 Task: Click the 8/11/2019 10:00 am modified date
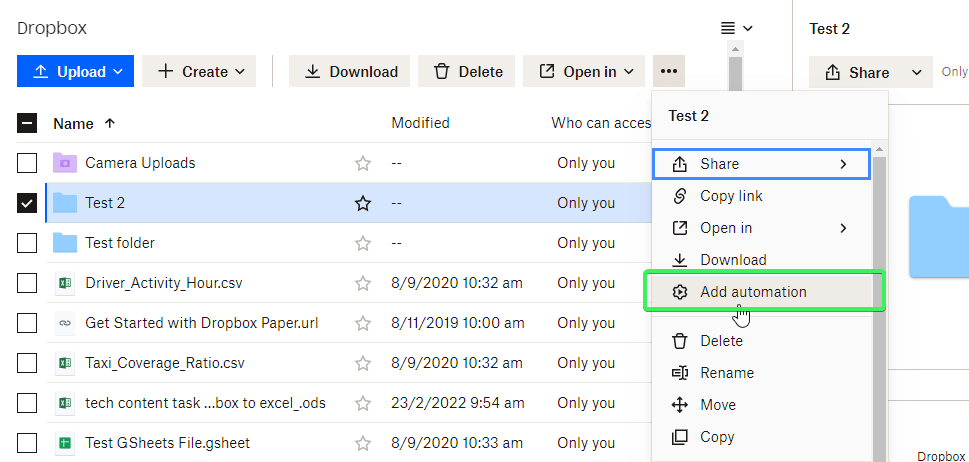[x=457, y=323]
